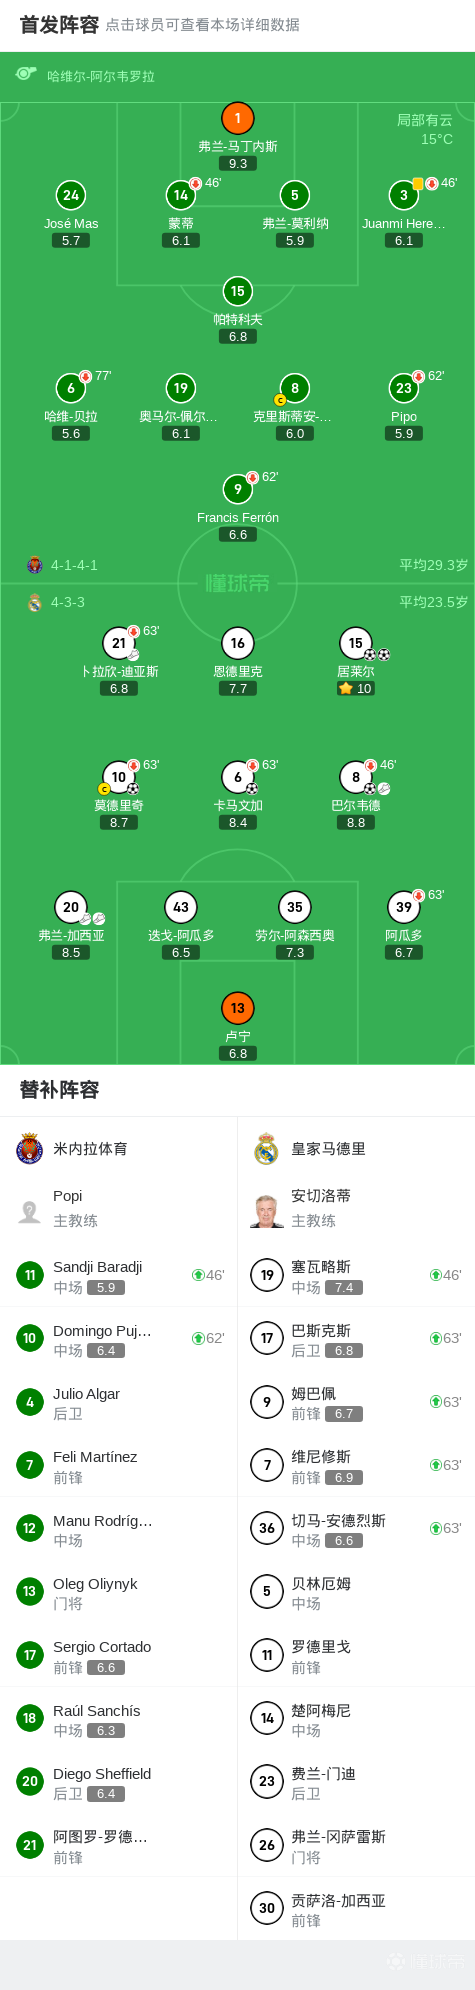Open player 9 Francis Ferrón details
The image size is (475, 1990).
tap(237, 489)
